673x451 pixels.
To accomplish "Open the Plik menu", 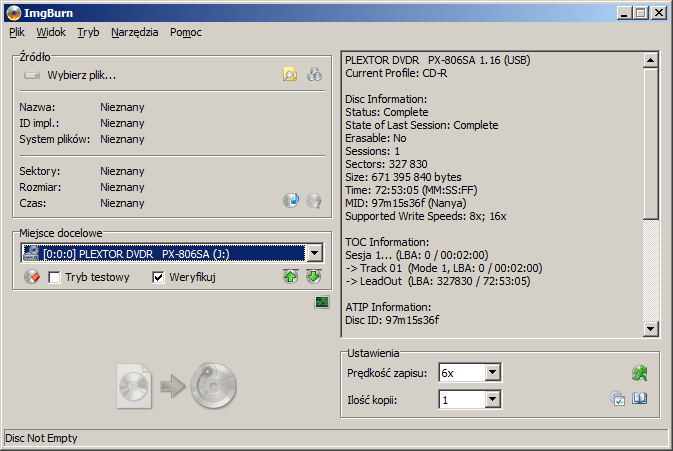I will pyautogui.click(x=17, y=32).
